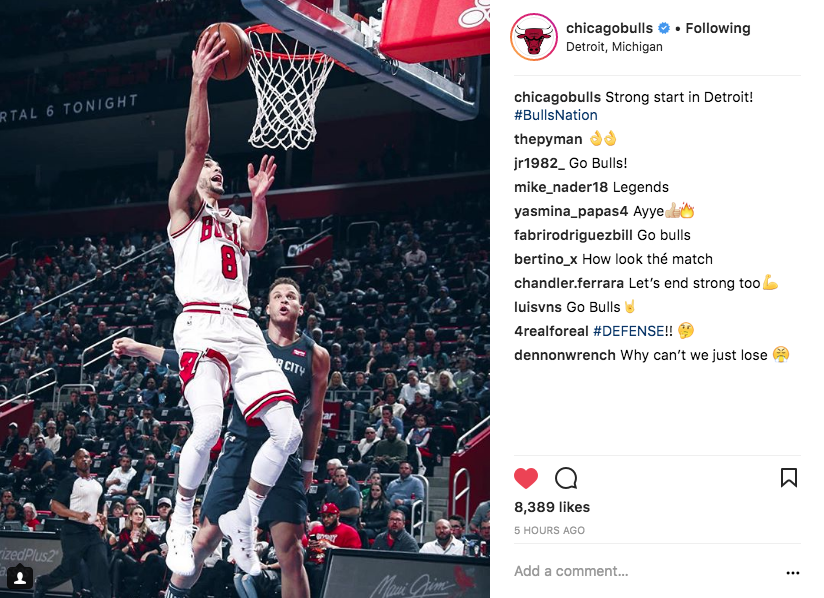Viewport: 824px width, 598px height.
Task: Open the #BullsNation hashtag
Action: coord(556,115)
